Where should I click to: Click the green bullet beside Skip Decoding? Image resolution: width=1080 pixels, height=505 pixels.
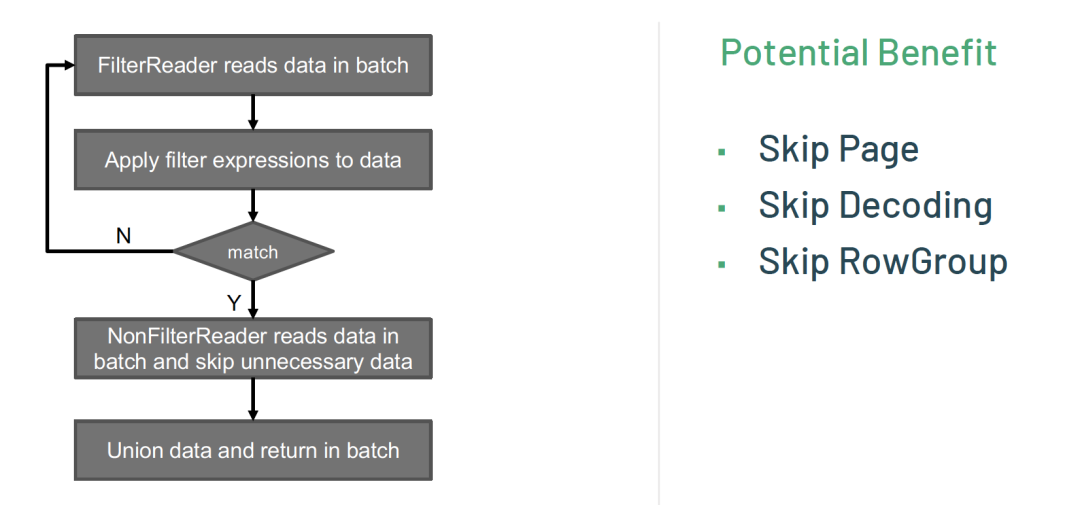pyautogui.click(x=722, y=207)
